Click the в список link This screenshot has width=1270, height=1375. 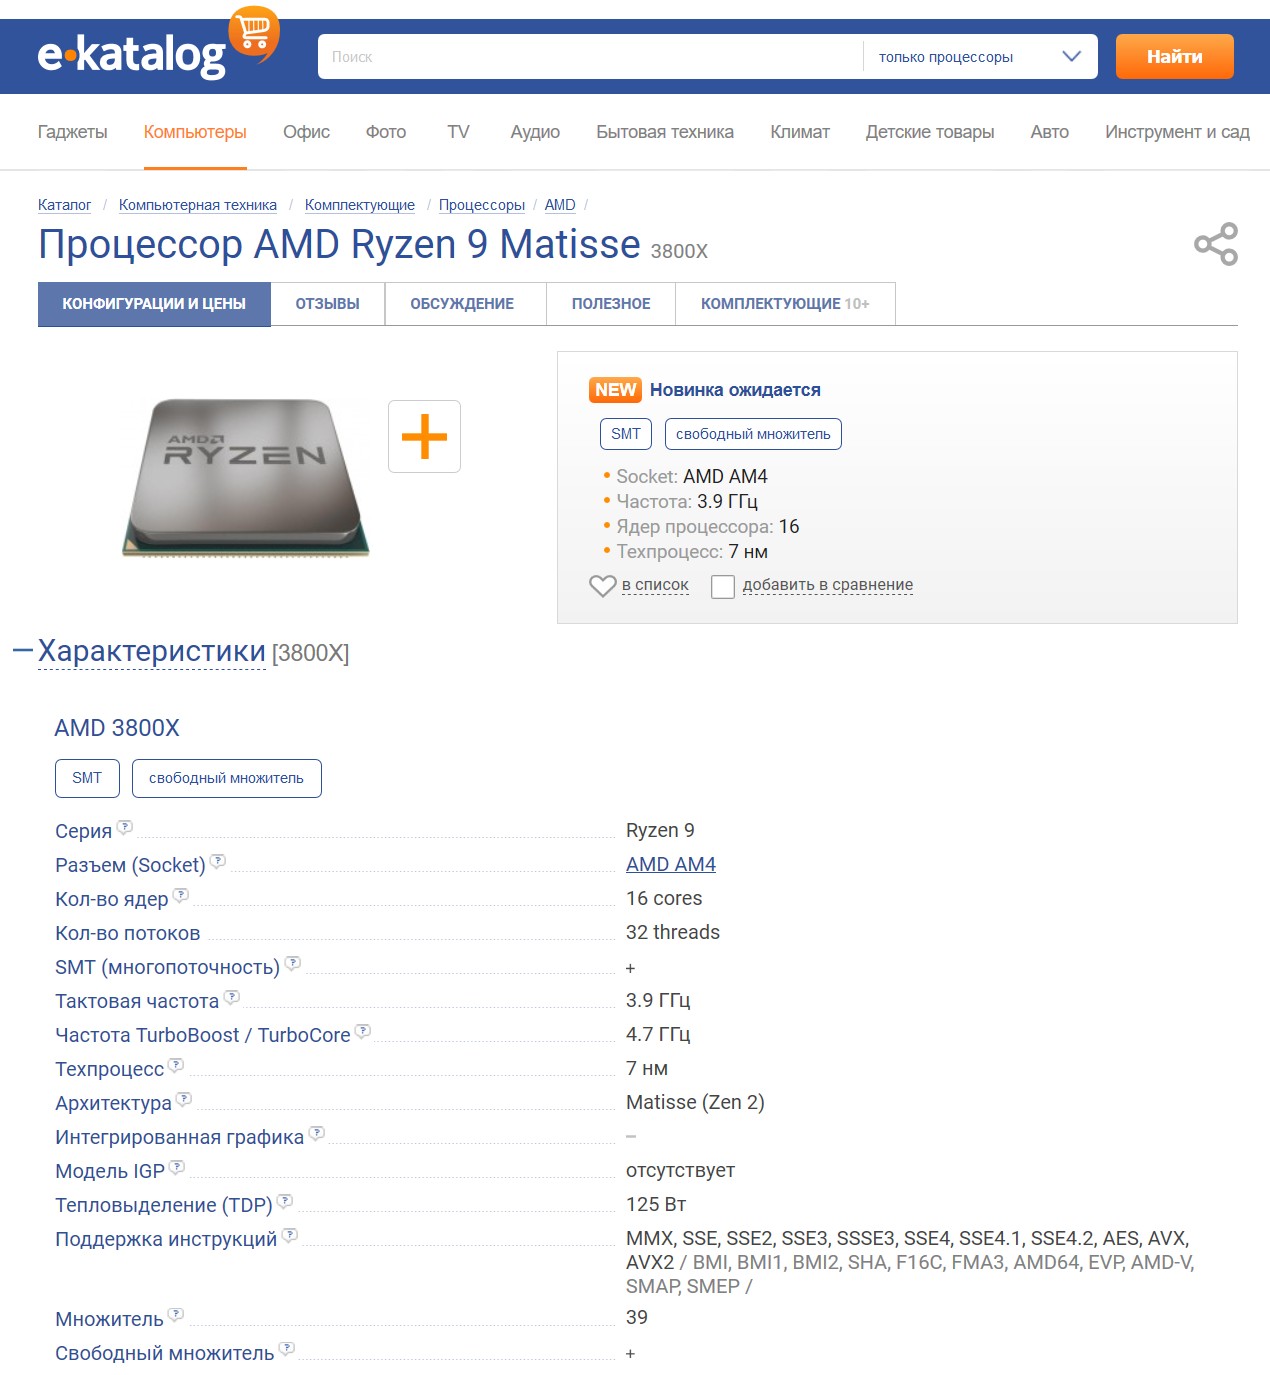pos(655,585)
